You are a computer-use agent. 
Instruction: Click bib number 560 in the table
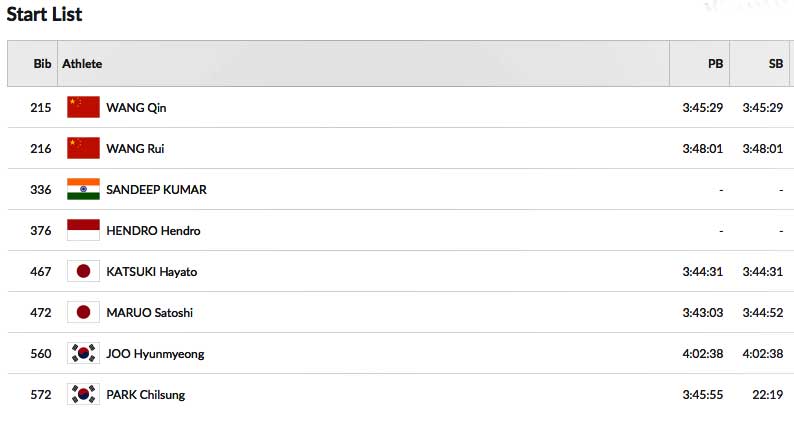click(40, 353)
